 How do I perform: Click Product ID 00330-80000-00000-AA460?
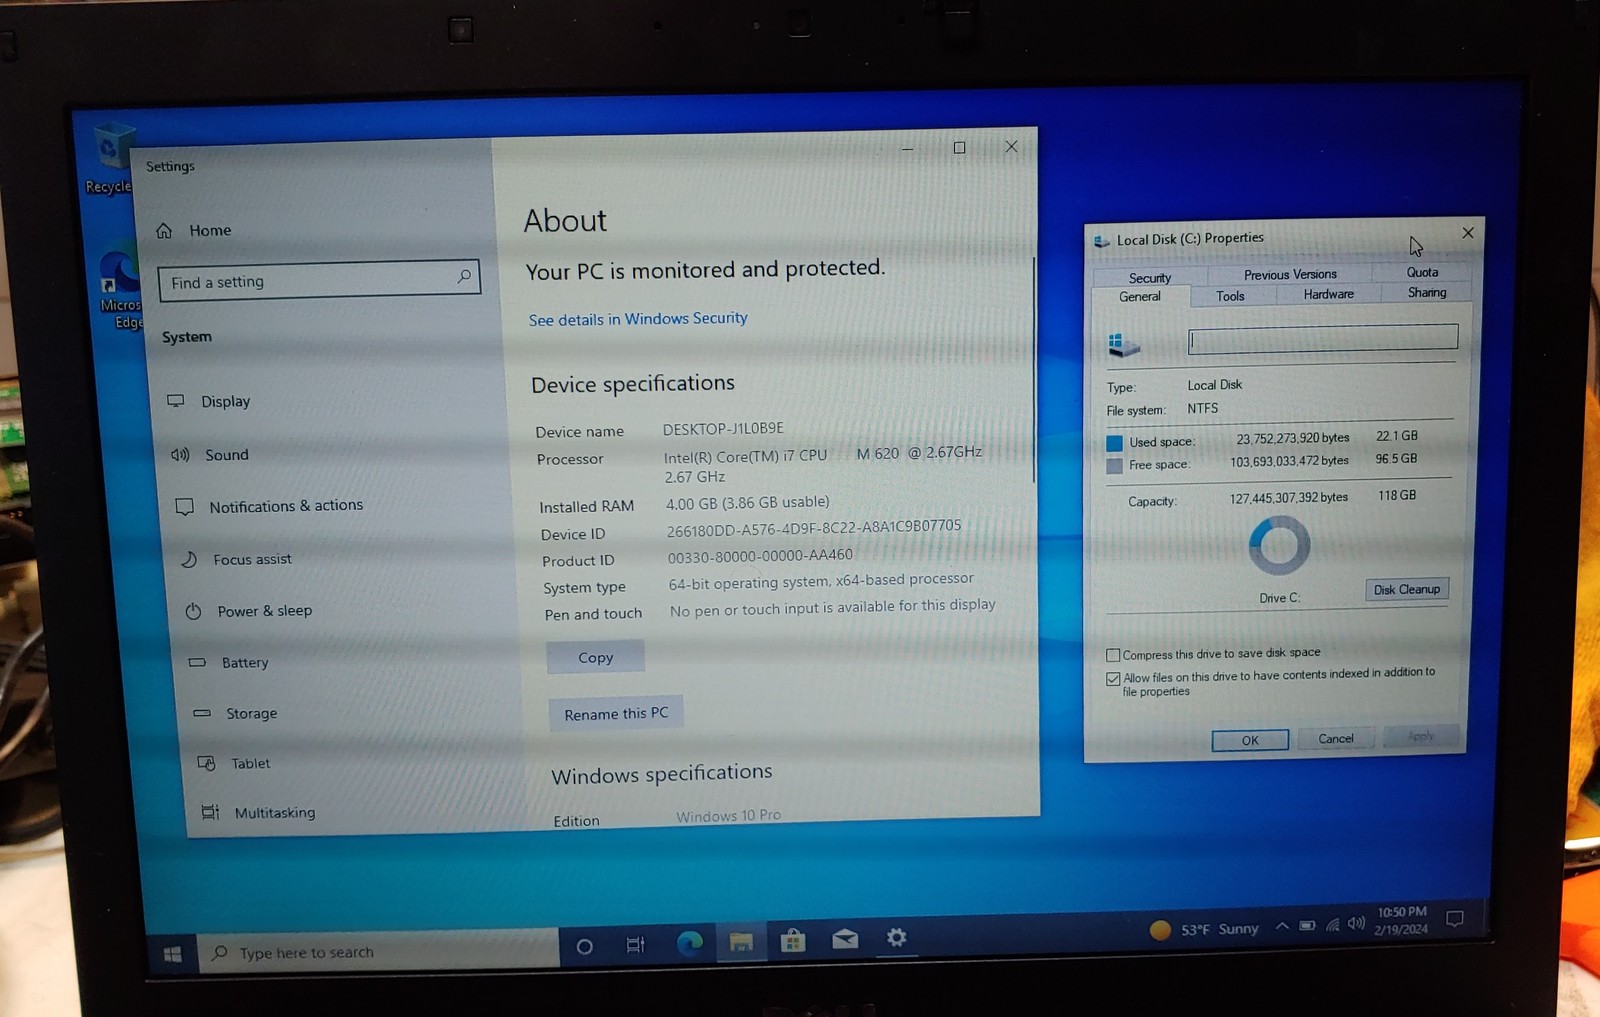tap(760, 555)
